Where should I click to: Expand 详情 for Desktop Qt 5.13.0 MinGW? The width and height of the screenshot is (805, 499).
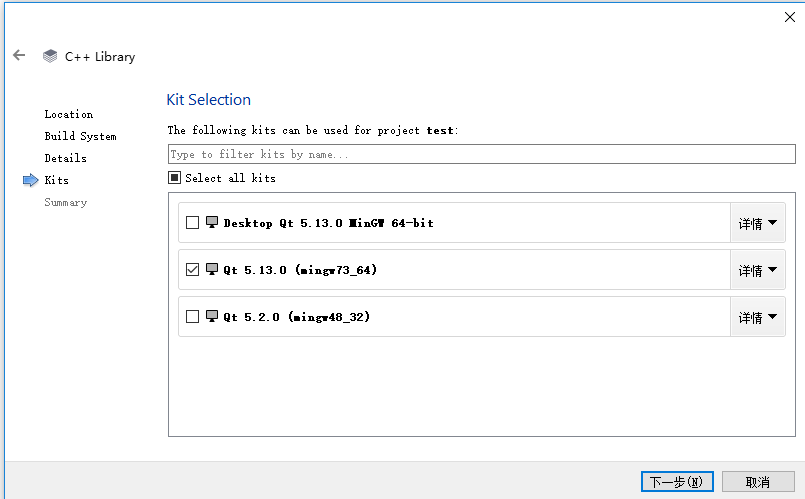tap(757, 223)
